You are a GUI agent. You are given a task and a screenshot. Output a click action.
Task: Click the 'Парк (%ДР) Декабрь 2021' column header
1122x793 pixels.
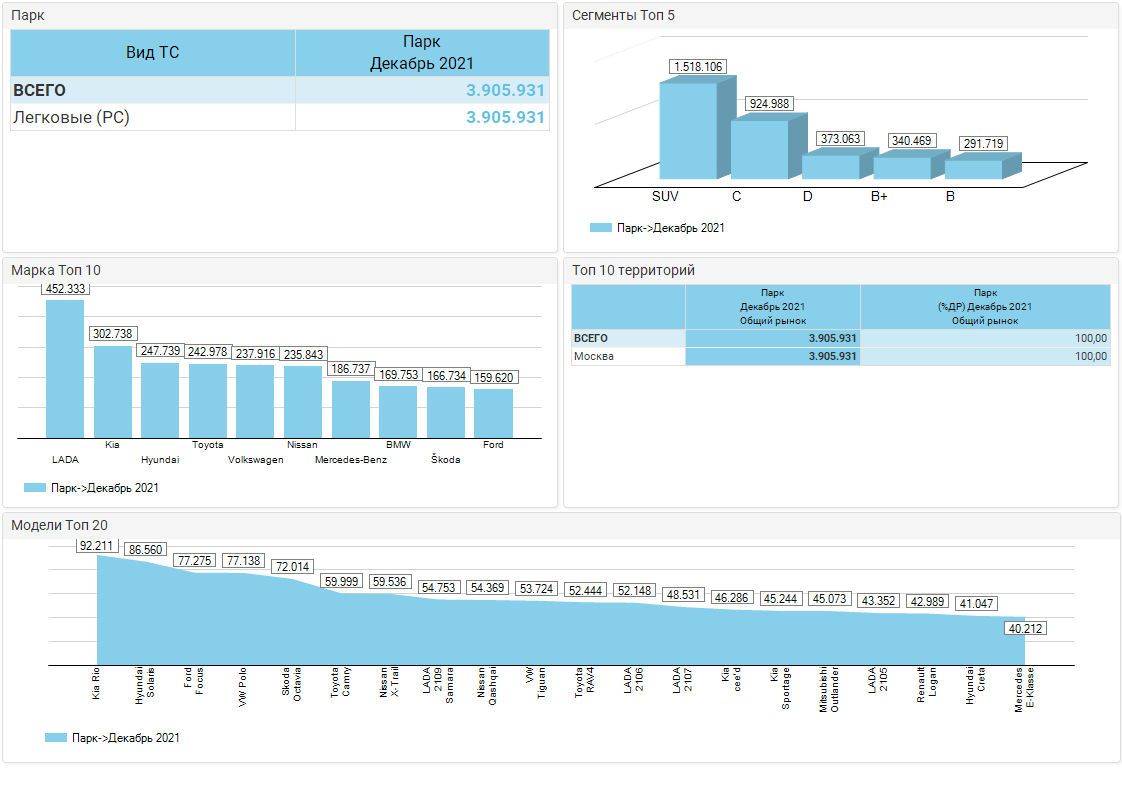click(x=984, y=307)
